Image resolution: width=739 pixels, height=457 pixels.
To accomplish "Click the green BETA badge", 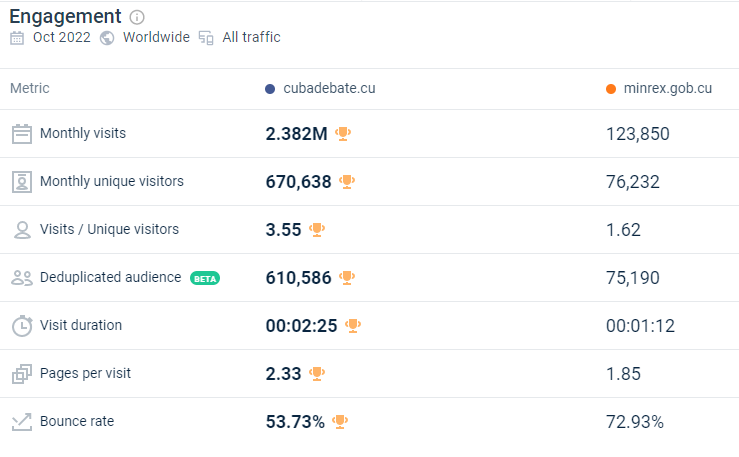I will tap(204, 278).
